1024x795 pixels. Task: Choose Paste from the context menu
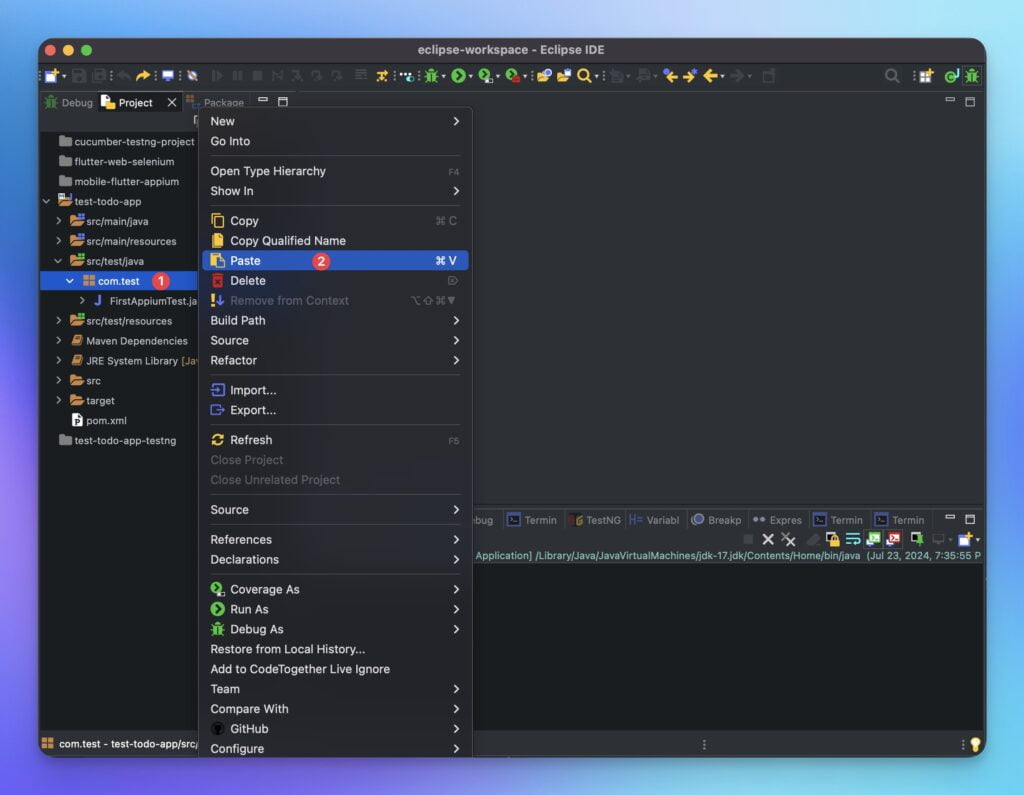coord(334,261)
